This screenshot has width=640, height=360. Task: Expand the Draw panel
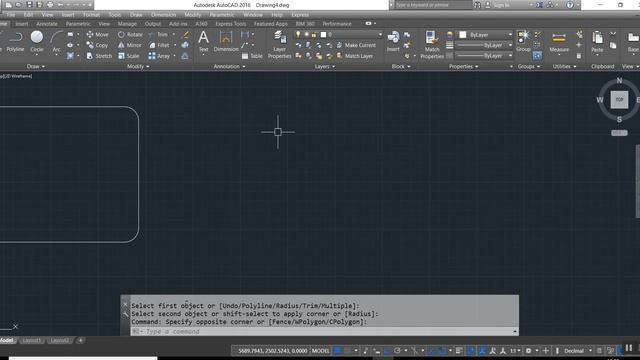(36, 66)
